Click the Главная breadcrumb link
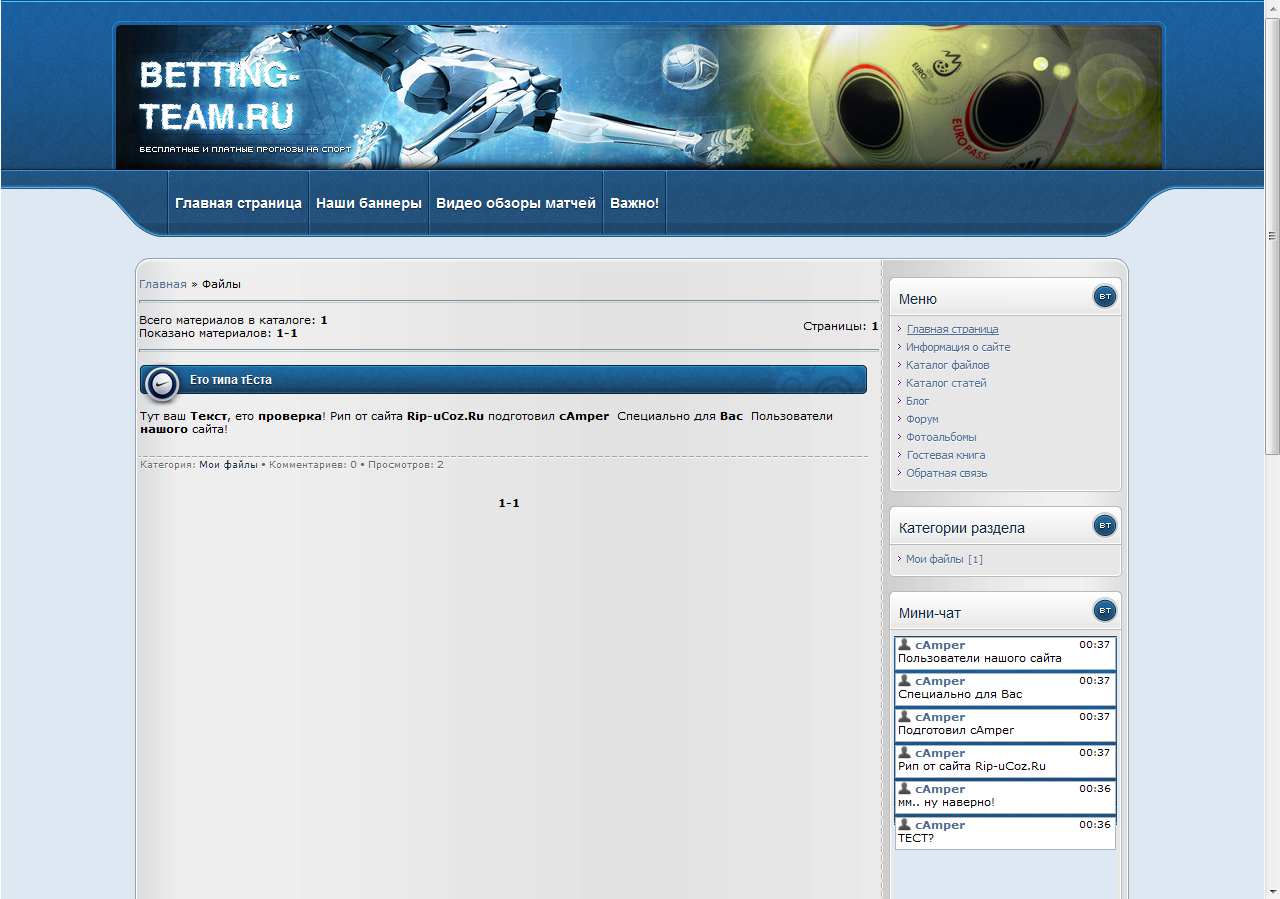 pos(163,284)
